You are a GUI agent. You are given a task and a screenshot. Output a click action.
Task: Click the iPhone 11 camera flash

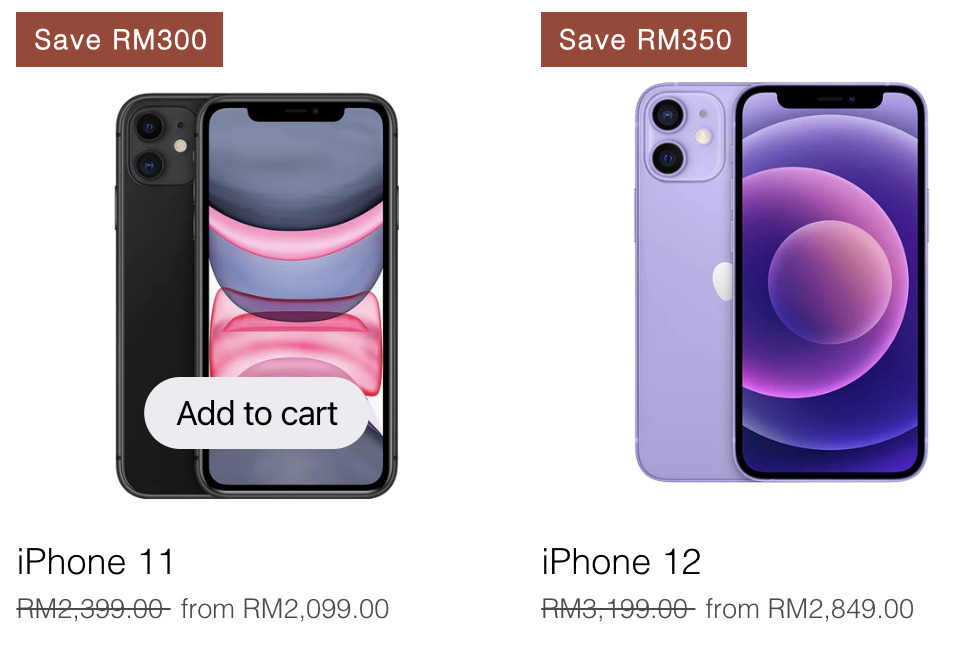click(x=180, y=145)
